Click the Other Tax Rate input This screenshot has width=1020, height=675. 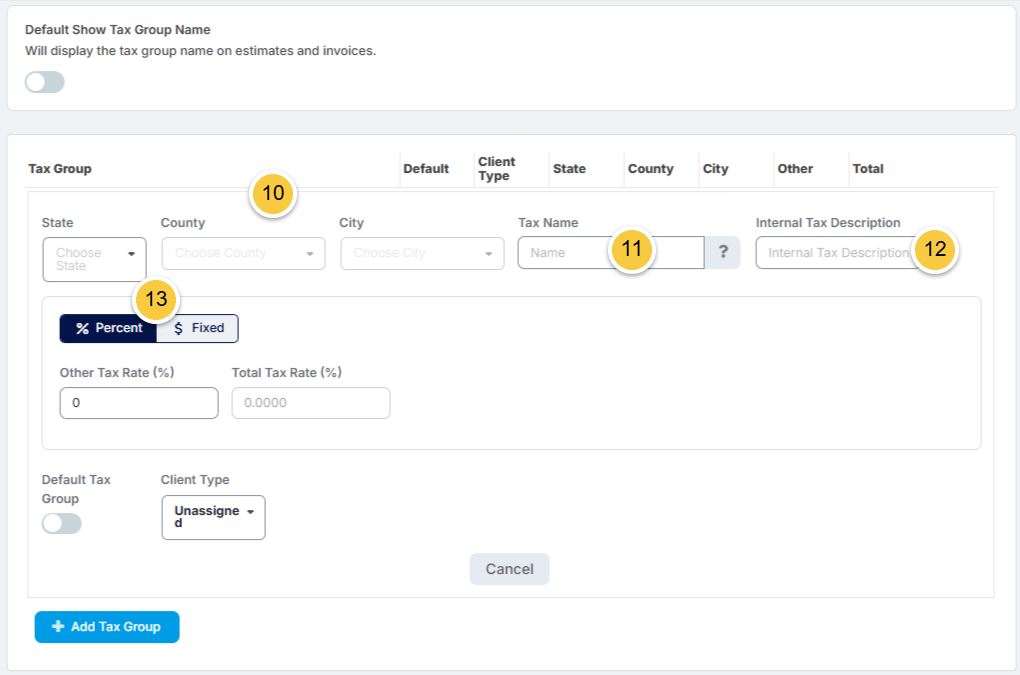tap(139, 403)
